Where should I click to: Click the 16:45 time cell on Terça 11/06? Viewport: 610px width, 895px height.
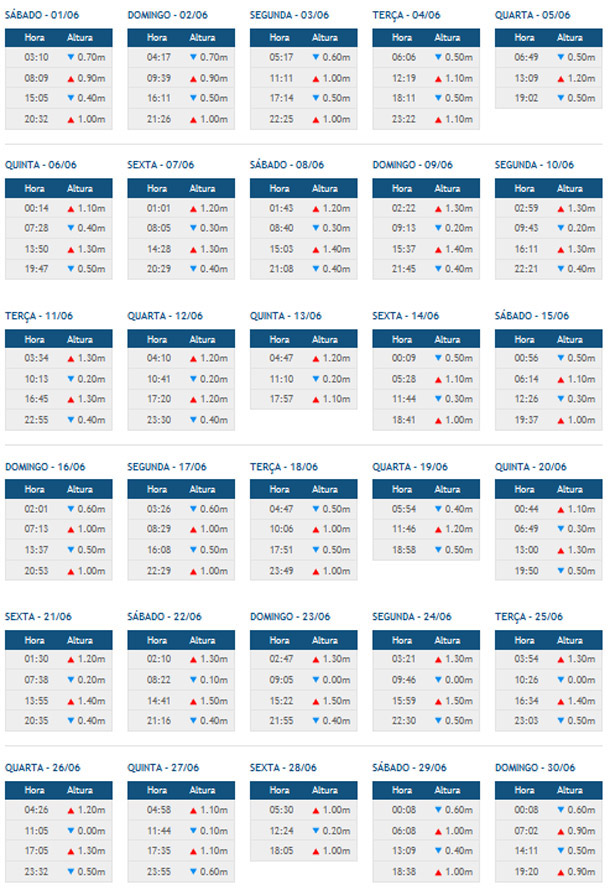click(x=34, y=400)
